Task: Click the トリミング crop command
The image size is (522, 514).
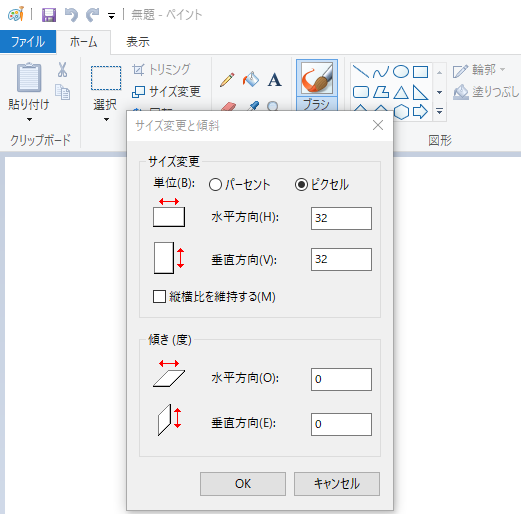Action: 161,69
